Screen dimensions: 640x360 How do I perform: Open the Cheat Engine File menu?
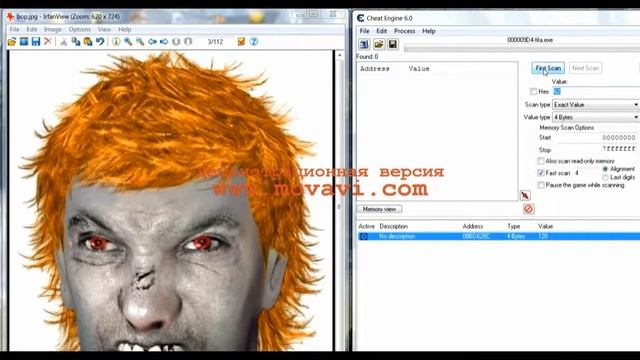pos(364,31)
